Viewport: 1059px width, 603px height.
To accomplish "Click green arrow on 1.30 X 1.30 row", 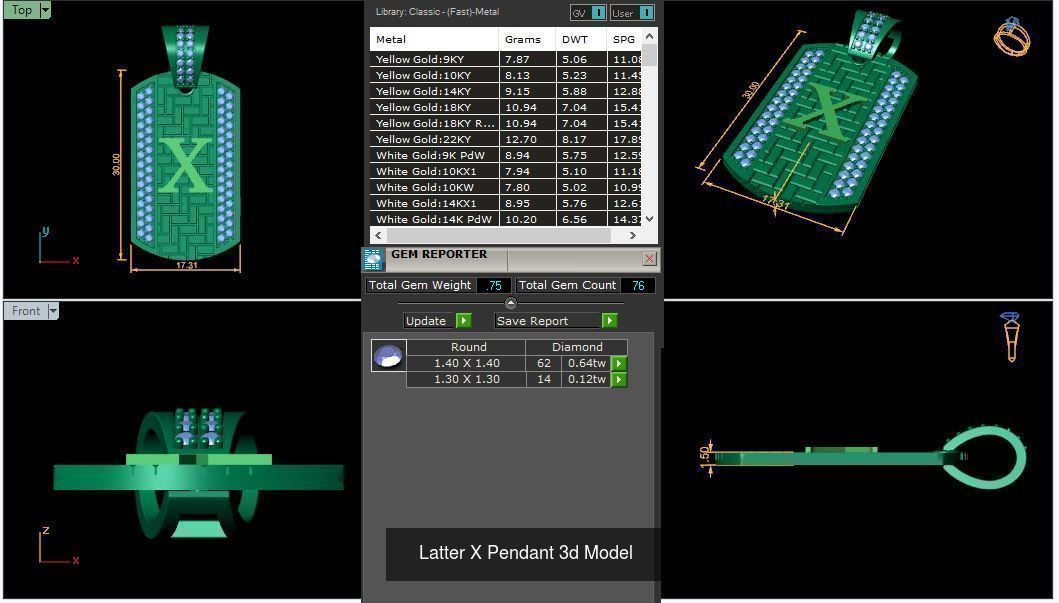I will 619,379.
